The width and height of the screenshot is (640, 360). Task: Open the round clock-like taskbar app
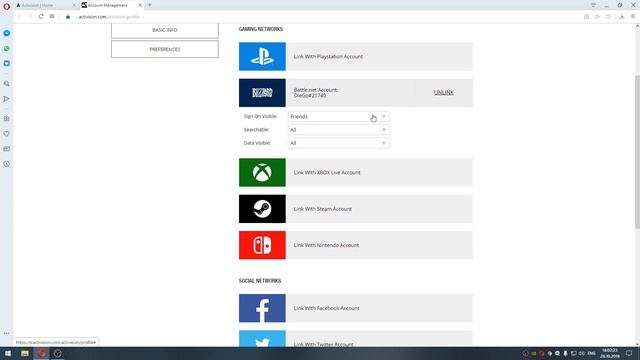pyautogui.click(x=58, y=353)
